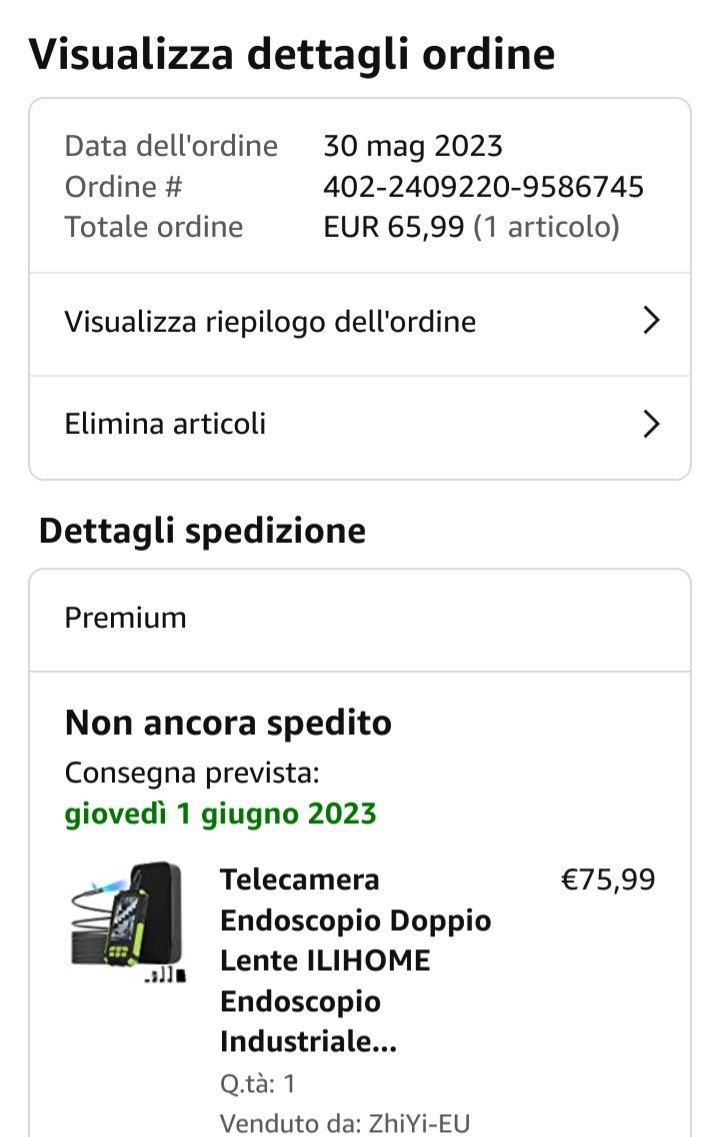The width and height of the screenshot is (720, 1137).
Task: Click the Visualizza dettagli ordine page title
Action: point(291,53)
